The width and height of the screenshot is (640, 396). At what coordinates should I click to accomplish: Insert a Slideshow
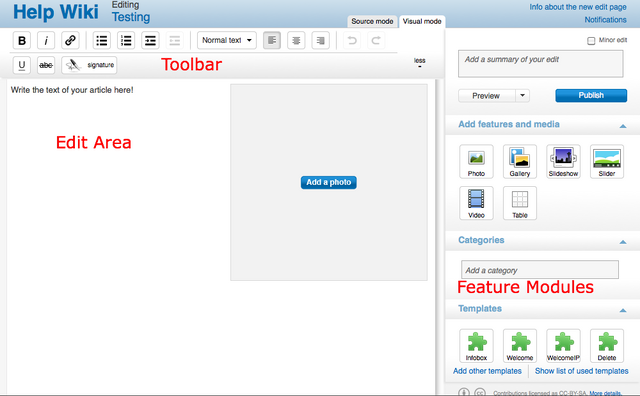(x=563, y=161)
